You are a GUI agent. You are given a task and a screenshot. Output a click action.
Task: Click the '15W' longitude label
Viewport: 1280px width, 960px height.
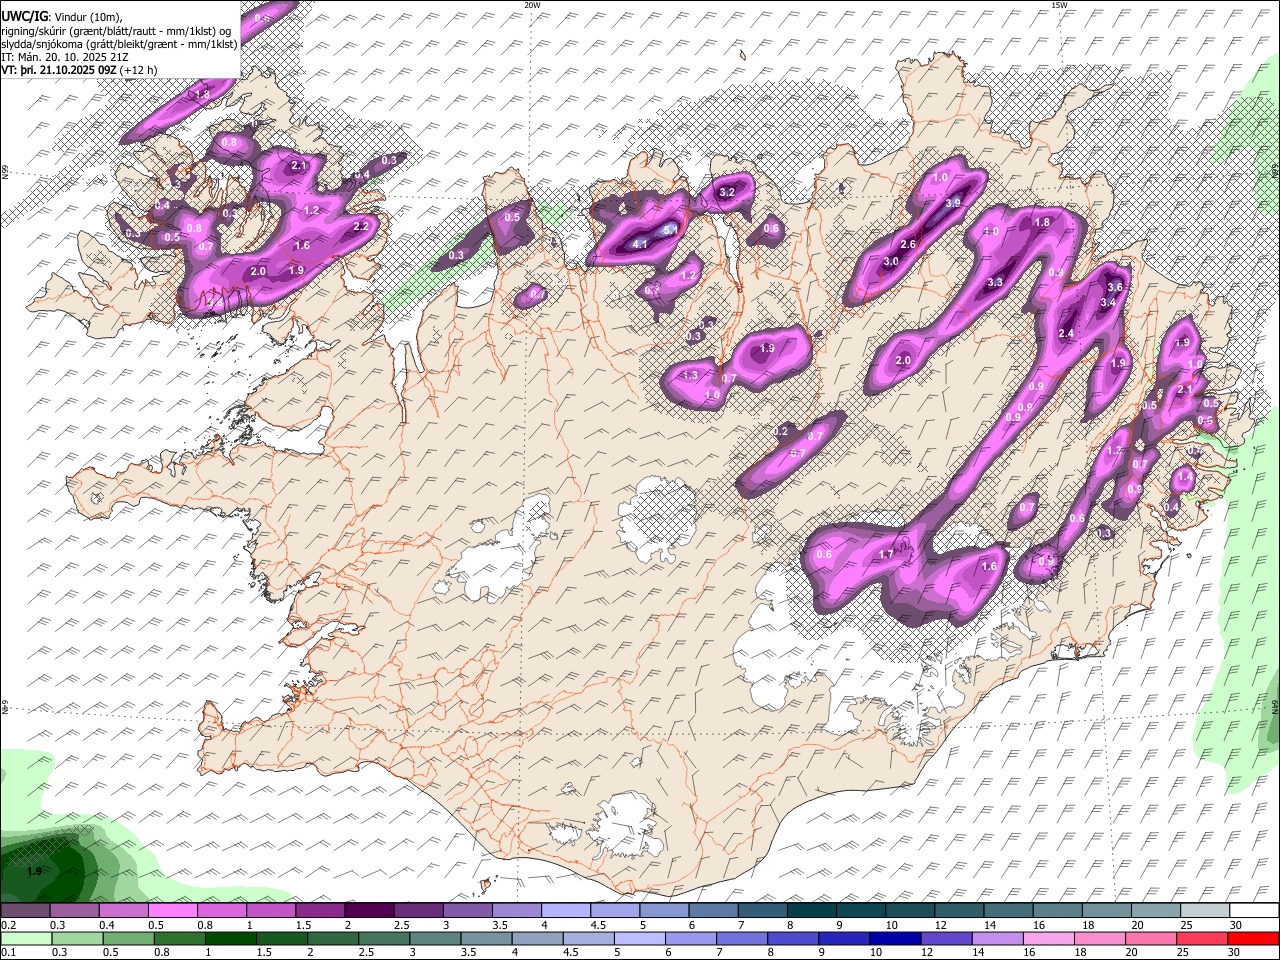(x=1059, y=5)
